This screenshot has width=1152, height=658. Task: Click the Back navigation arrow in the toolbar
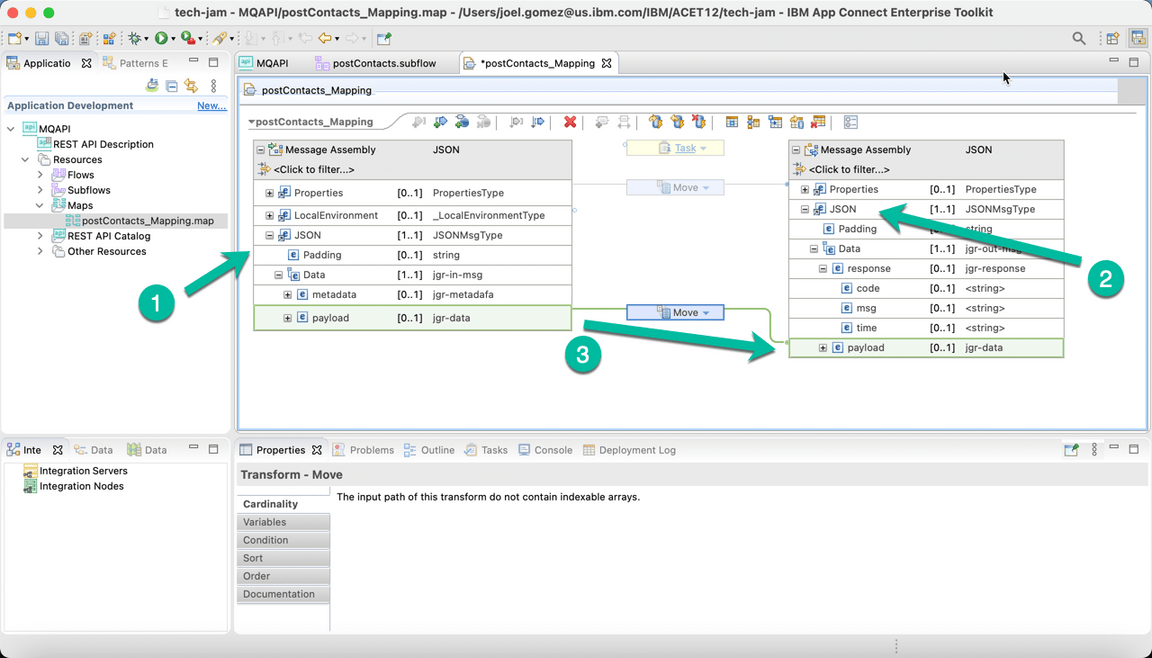coord(326,37)
